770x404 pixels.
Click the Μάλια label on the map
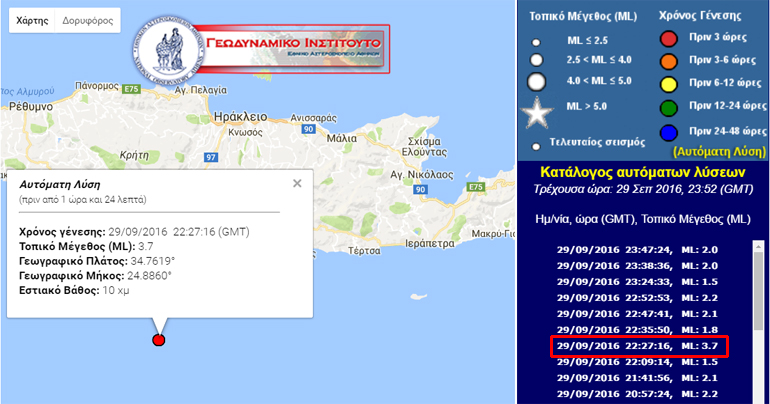click(x=342, y=138)
